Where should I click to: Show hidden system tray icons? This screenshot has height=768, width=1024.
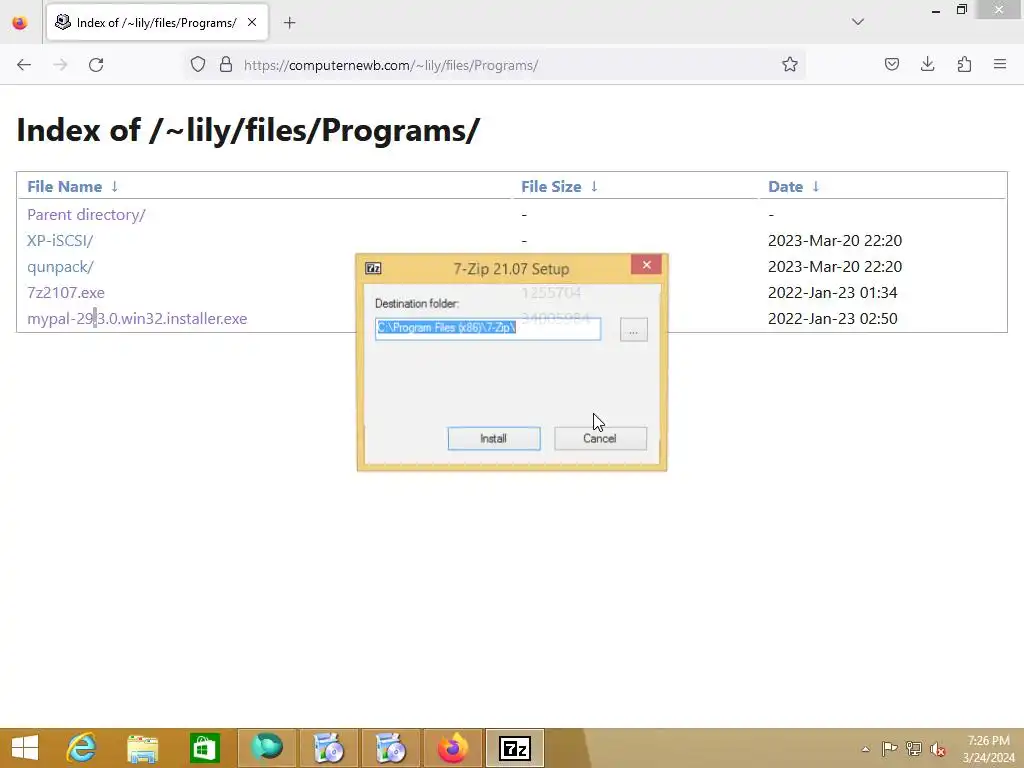click(x=865, y=749)
